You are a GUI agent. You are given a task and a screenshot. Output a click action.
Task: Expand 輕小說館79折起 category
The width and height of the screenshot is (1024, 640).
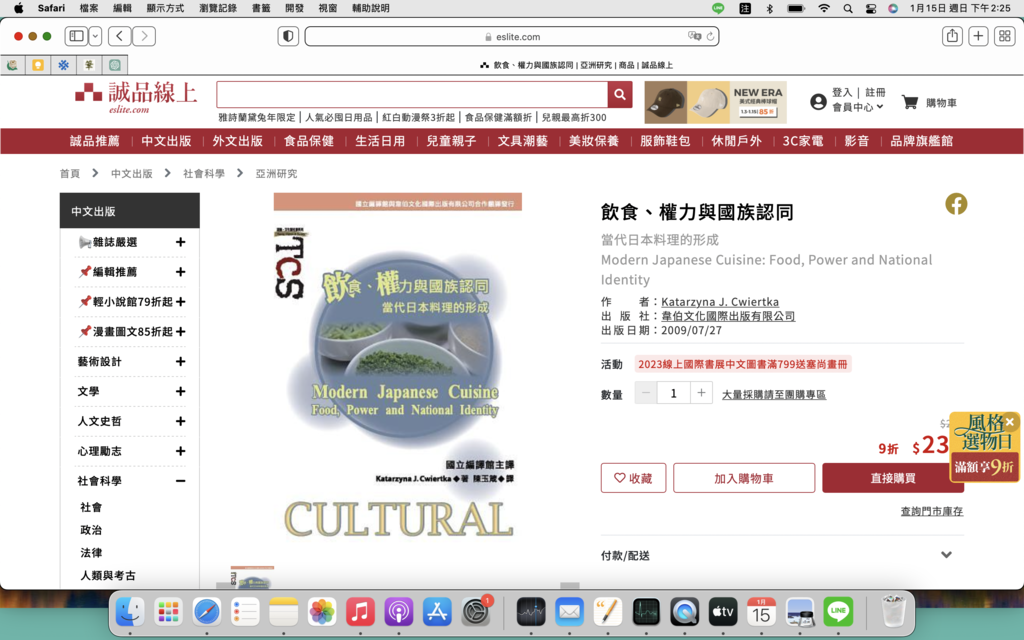click(180, 302)
